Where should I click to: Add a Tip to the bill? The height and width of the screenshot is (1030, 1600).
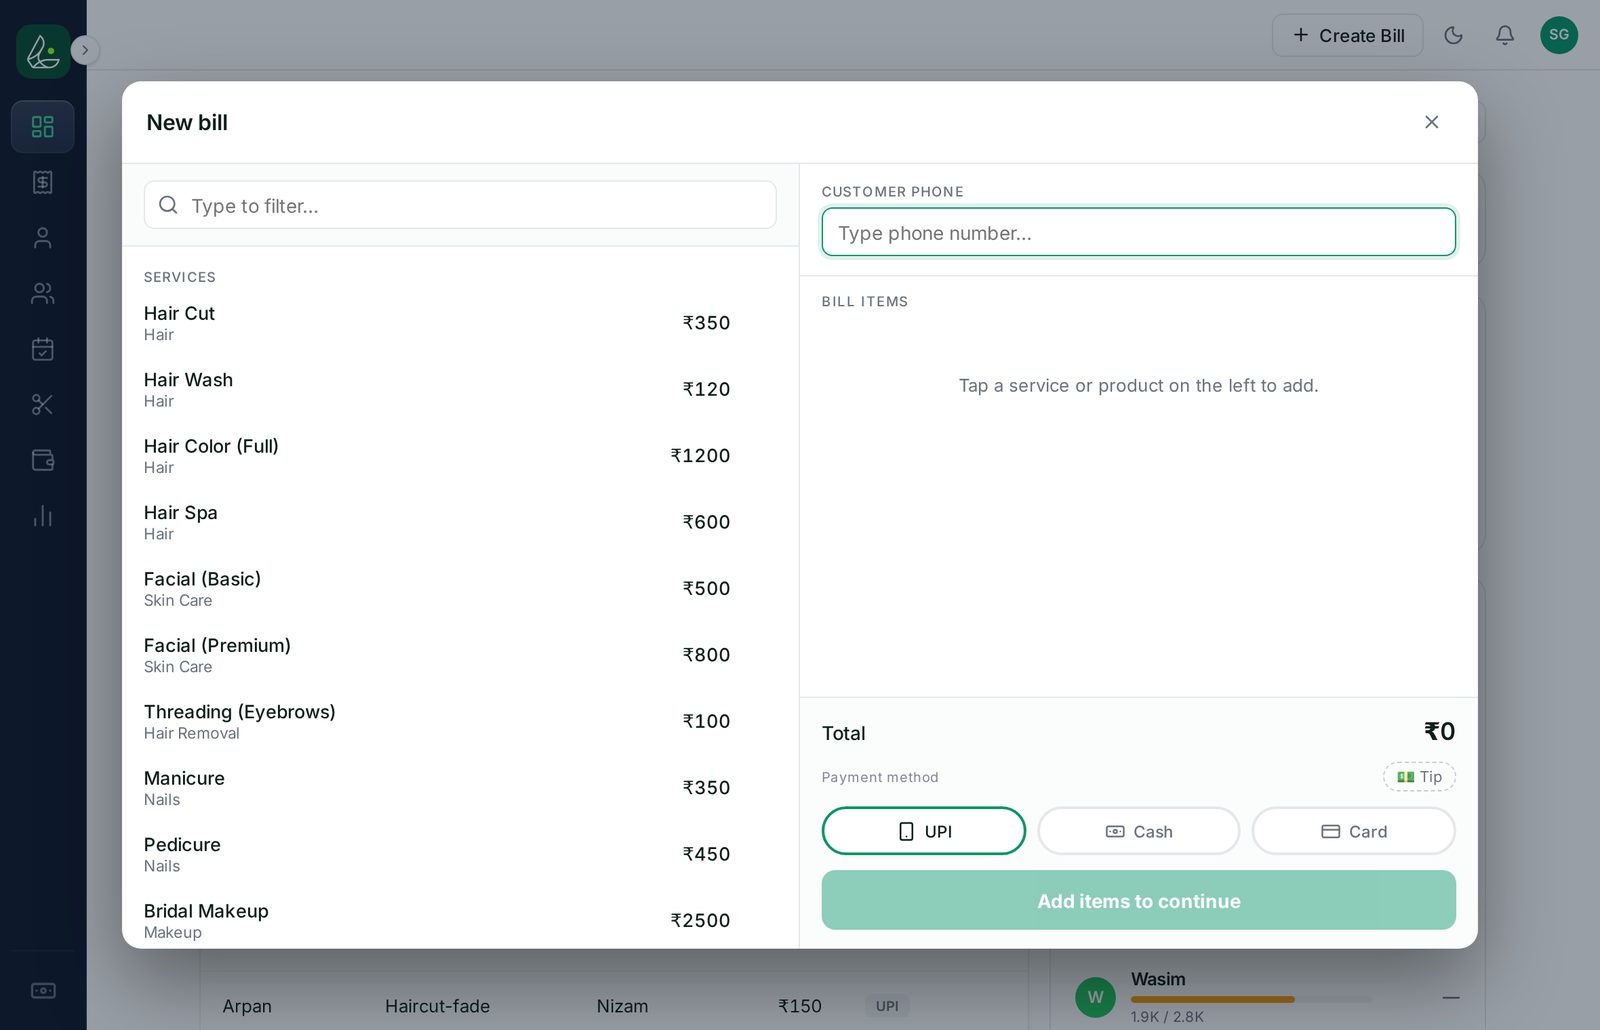click(x=1420, y=777)
